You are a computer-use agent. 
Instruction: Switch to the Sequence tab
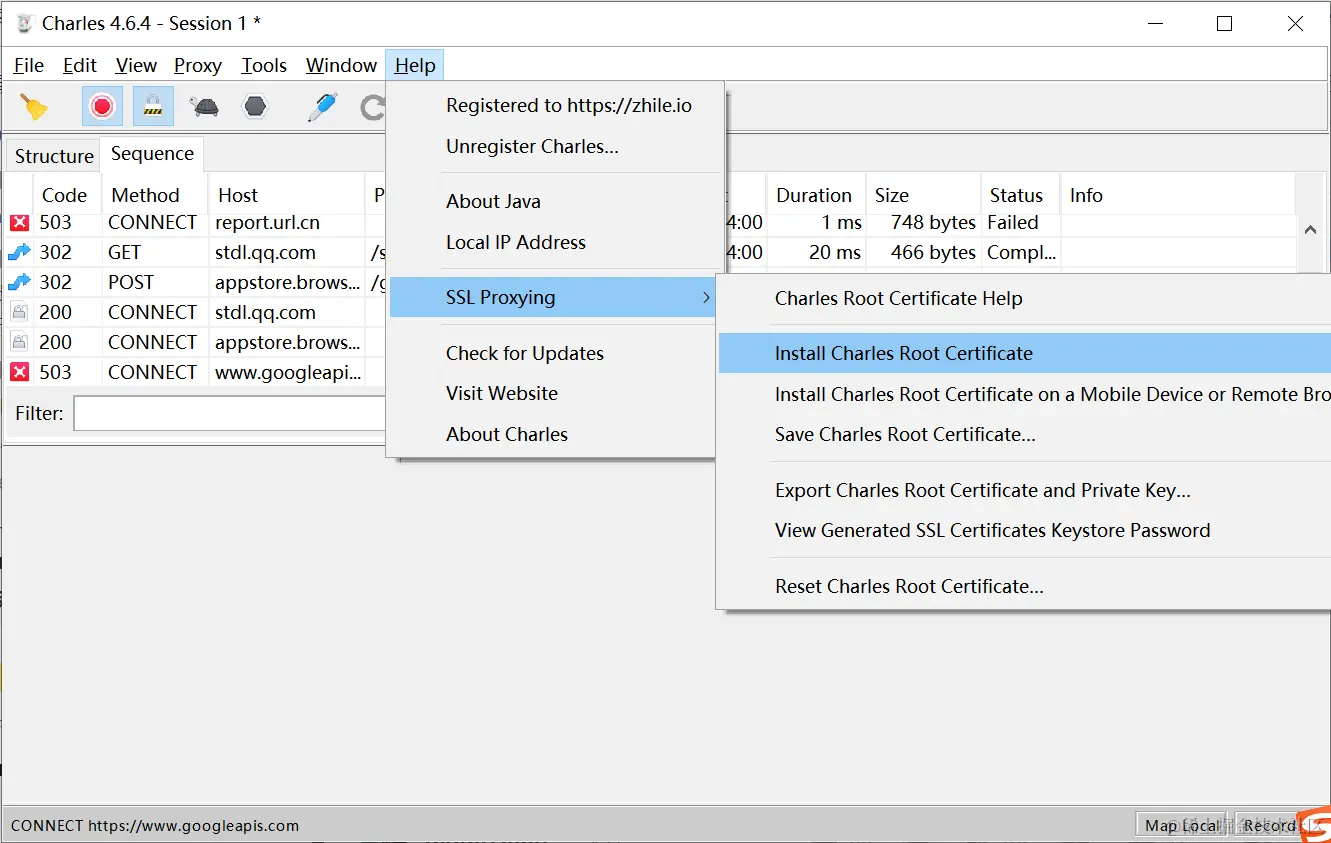click(x=152, y=154)
